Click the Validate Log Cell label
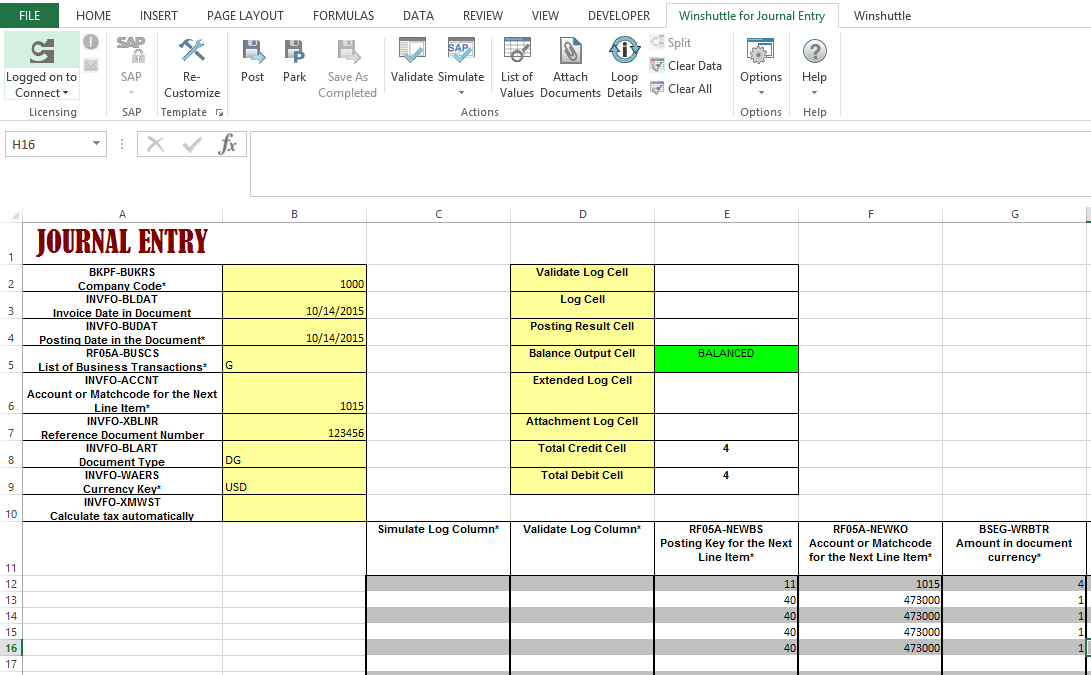 [582, 278]
